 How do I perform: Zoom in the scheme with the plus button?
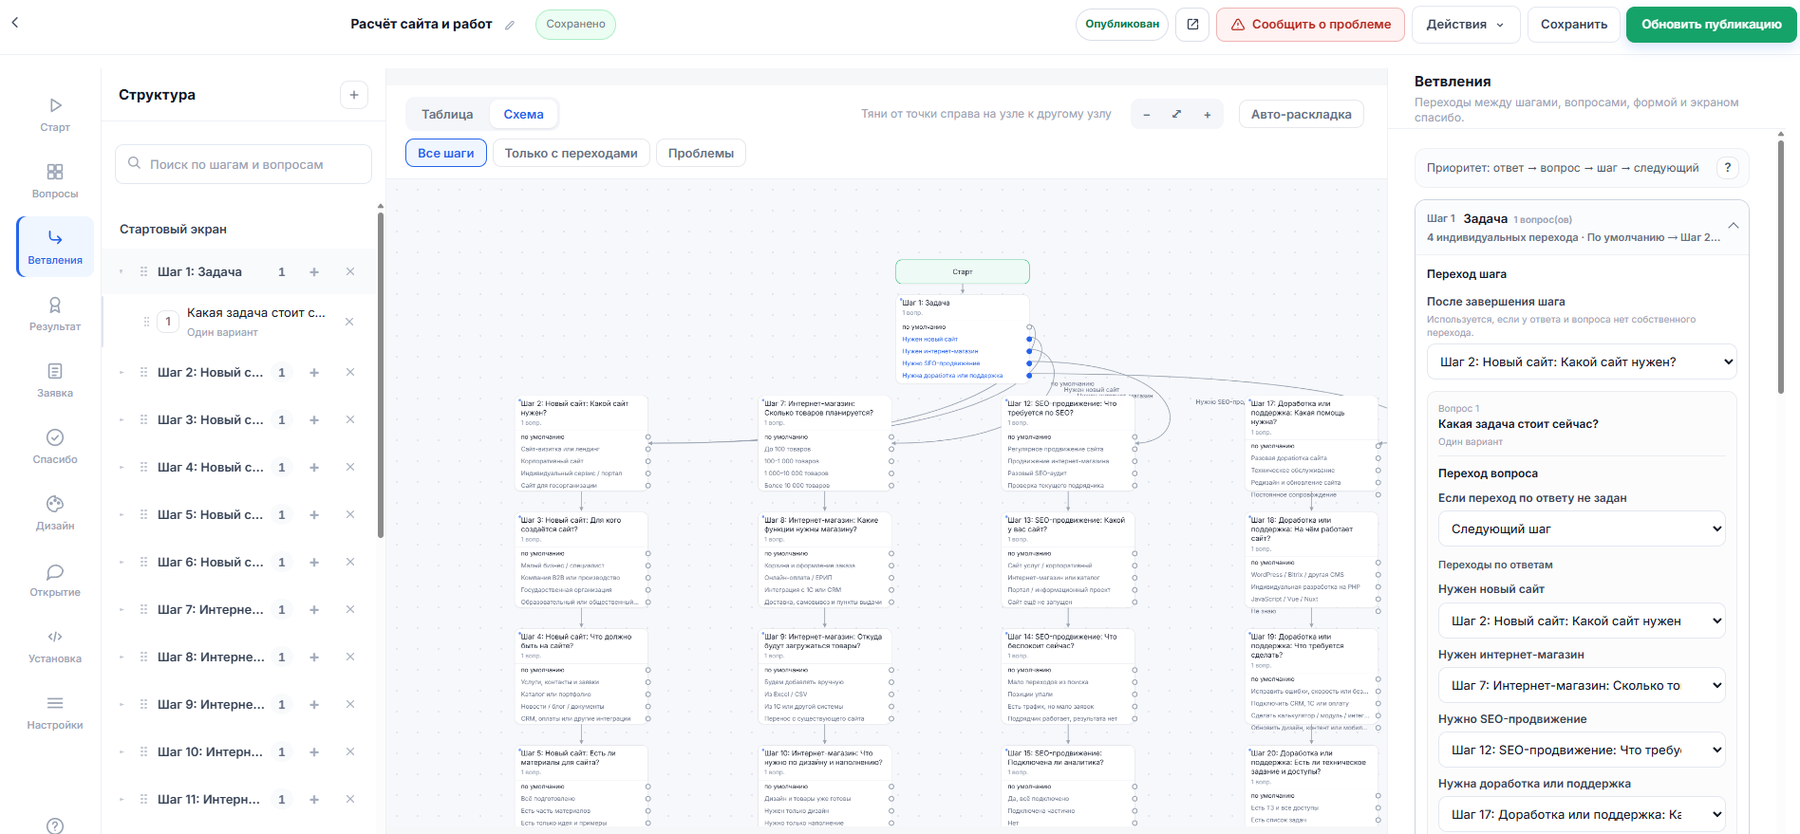coord(1207,114)
